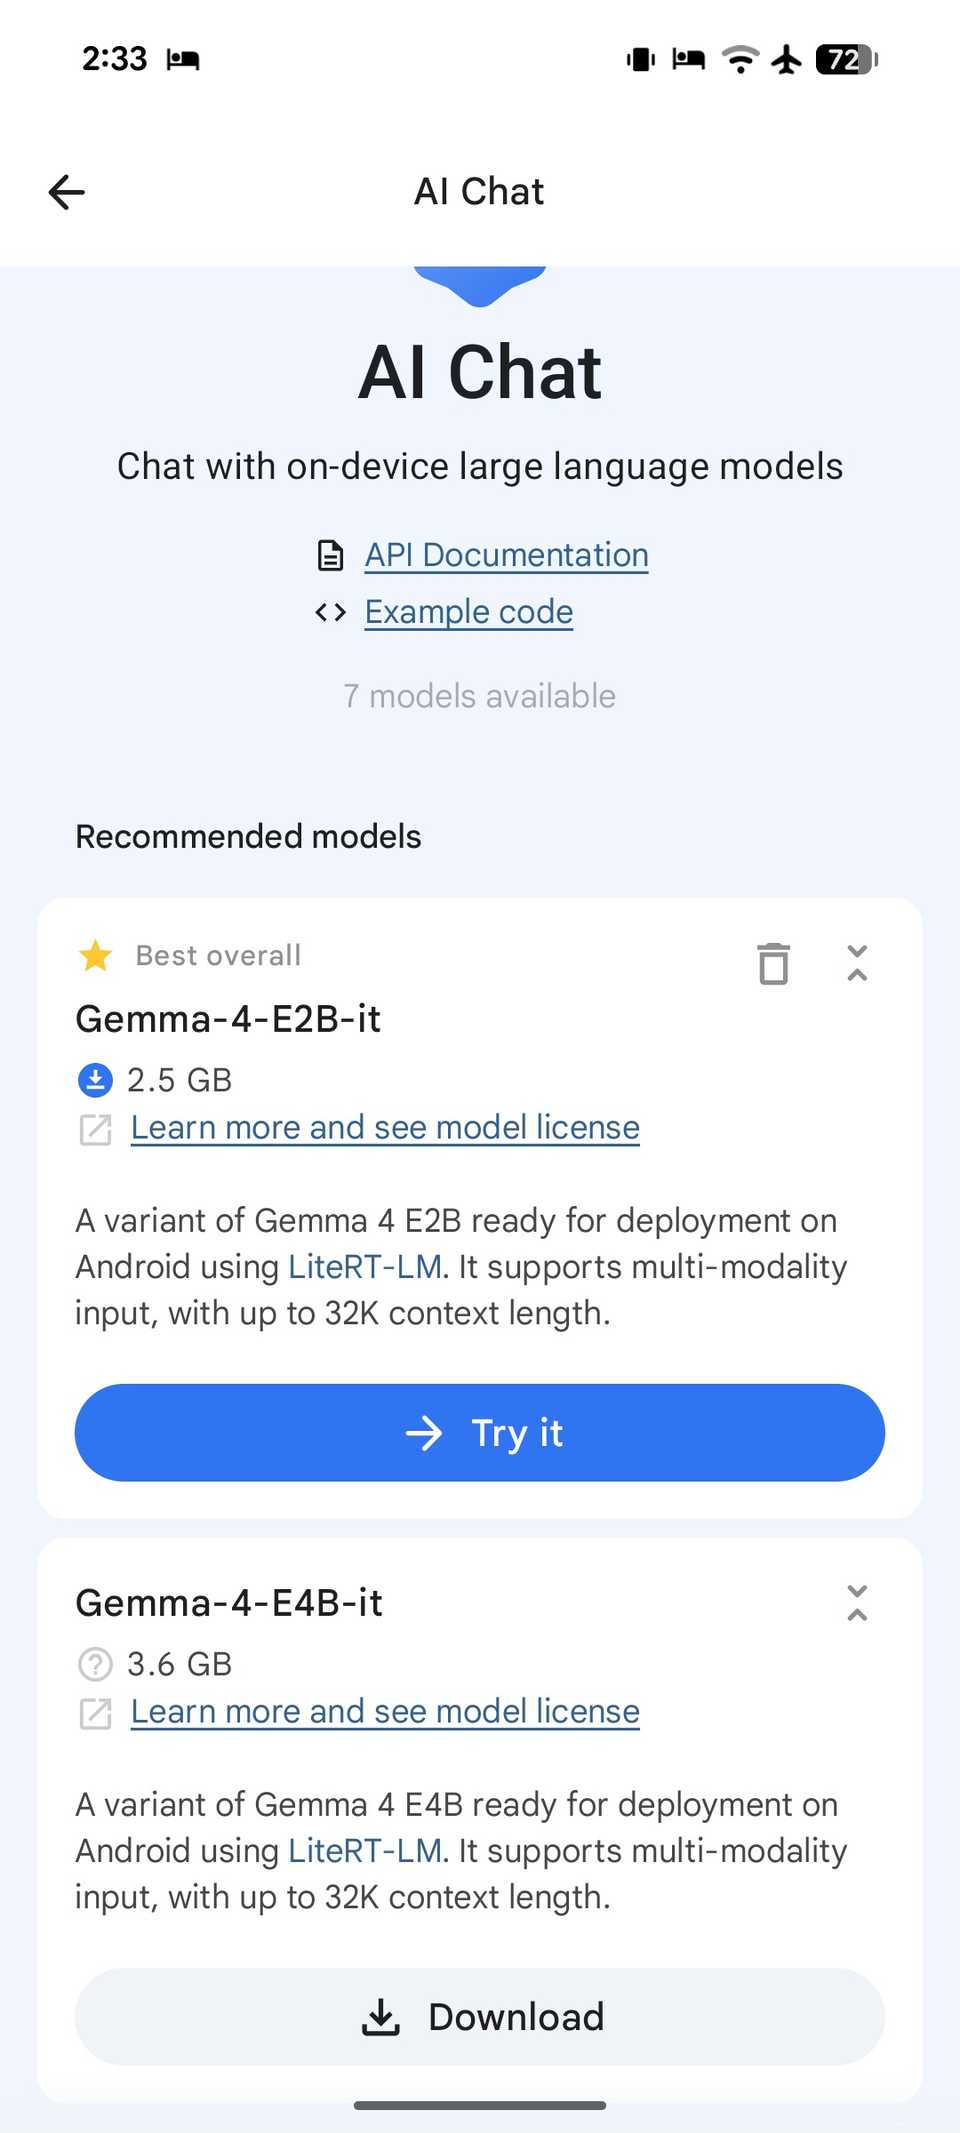This screenshot has height=2133, width=960.
Task: Click the external link icon for Gemma-4-E2B-it license
Action: pyautogui.click(x=95, y=1128)
